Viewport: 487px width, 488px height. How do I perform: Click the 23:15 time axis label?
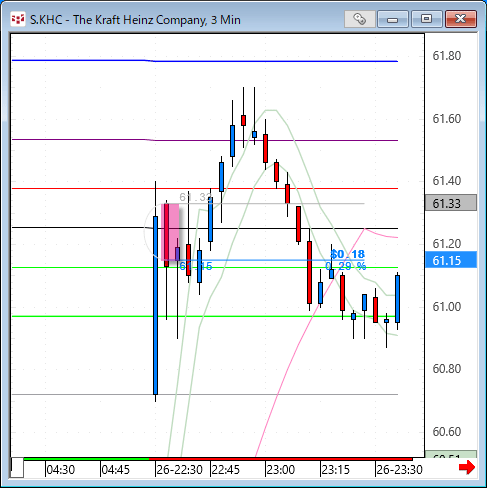(x=336, y=470)
